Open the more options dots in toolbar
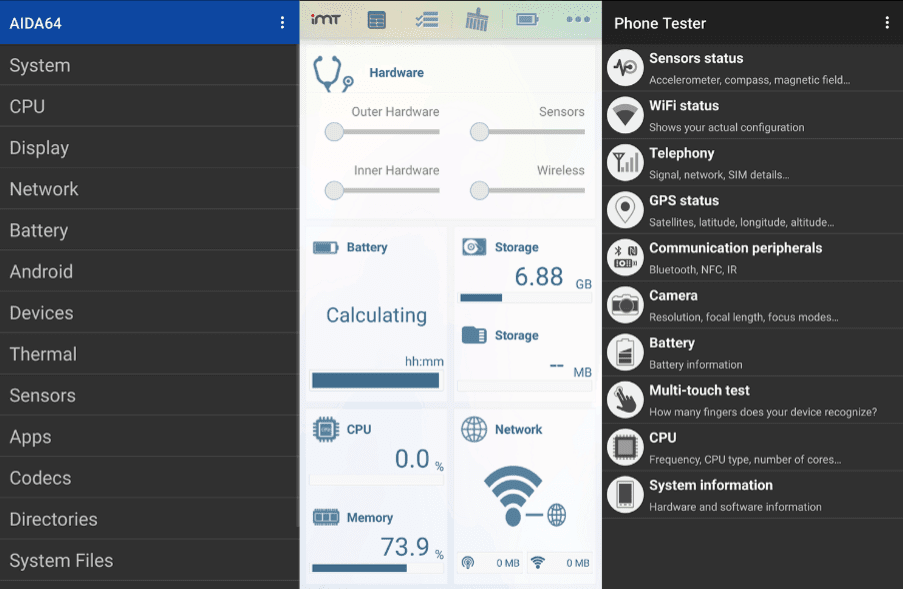This screenshot has width=903, height=589. (x=578, y=20)
